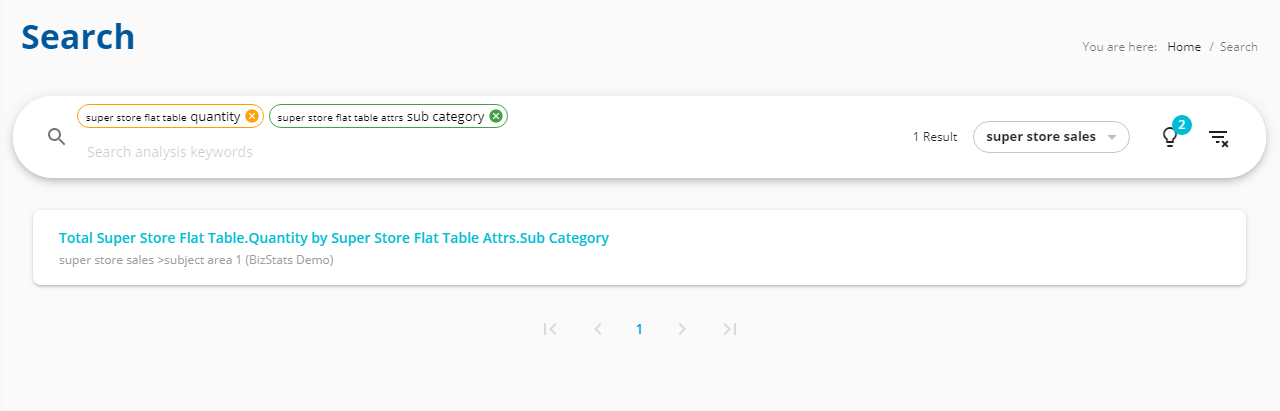Go to the first results page
Viewport: 1280px width, 411px height.
550,329
